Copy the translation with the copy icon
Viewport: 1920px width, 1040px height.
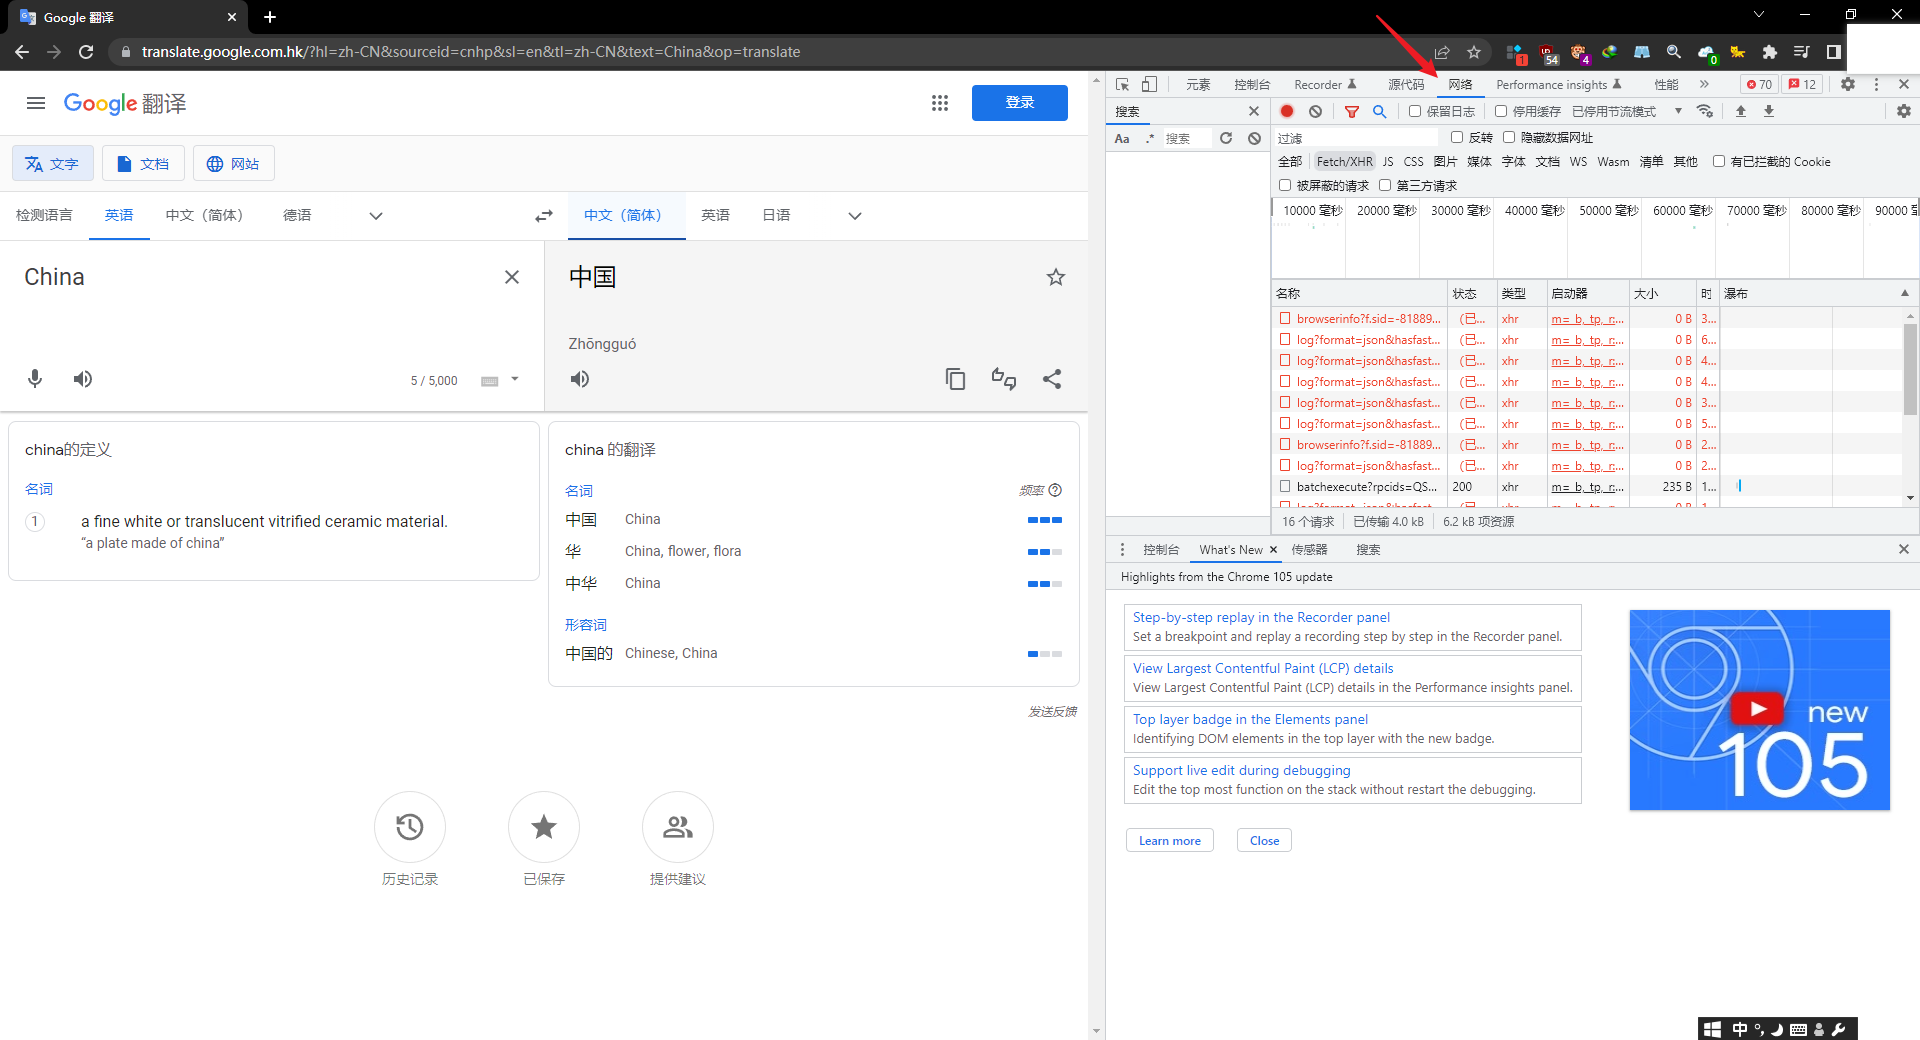[x=955, y=379]
